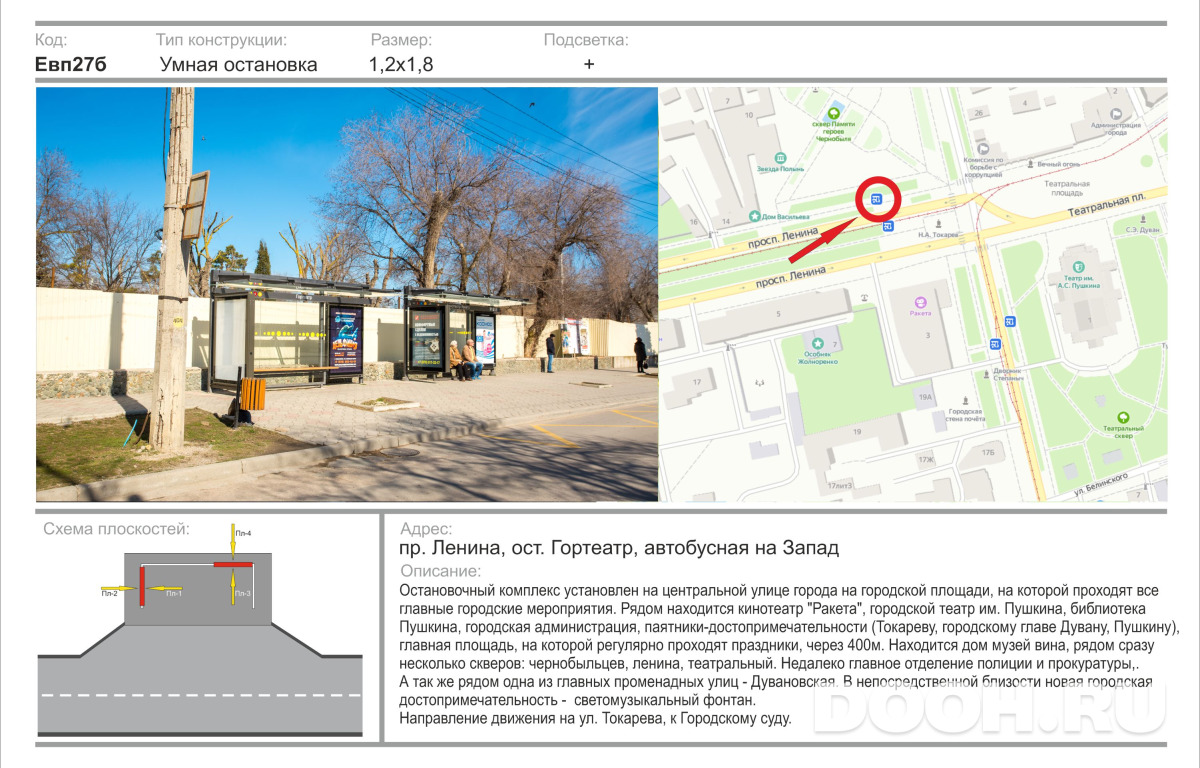Select the Пл-1 plane label
The width and height of the screenshot is (1200, 768).
click(173, 594)
